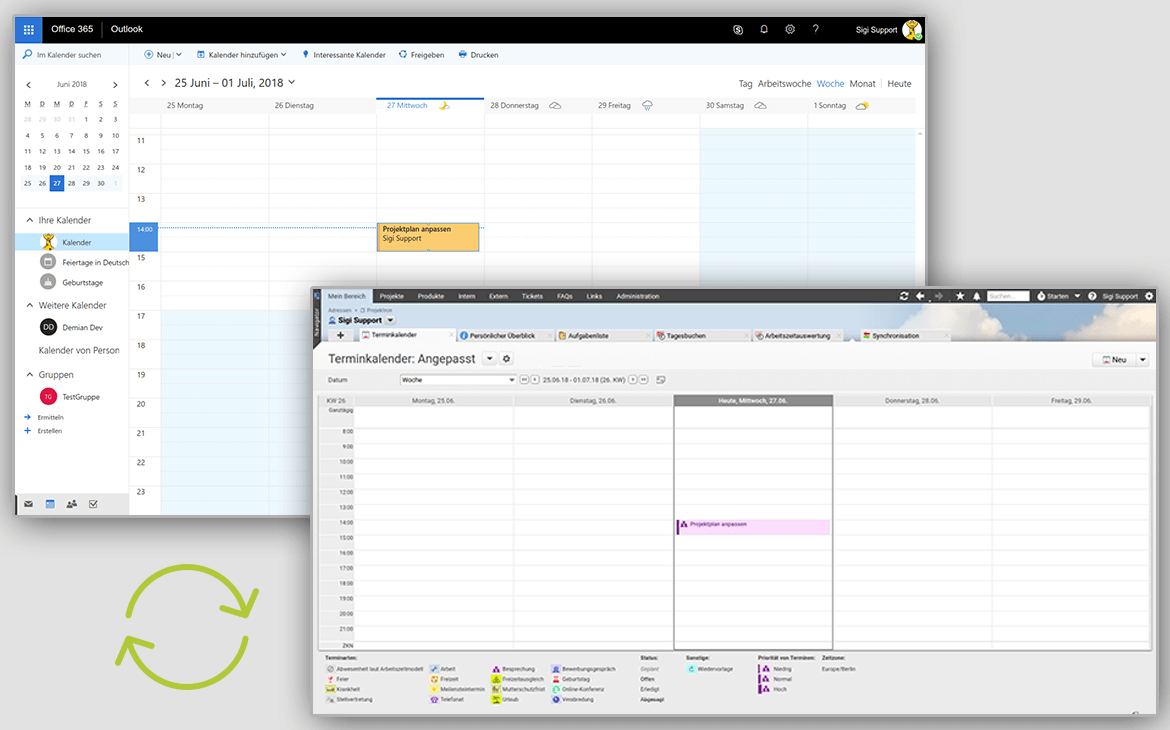Go to previous month in mini calendar

point(28,84)
